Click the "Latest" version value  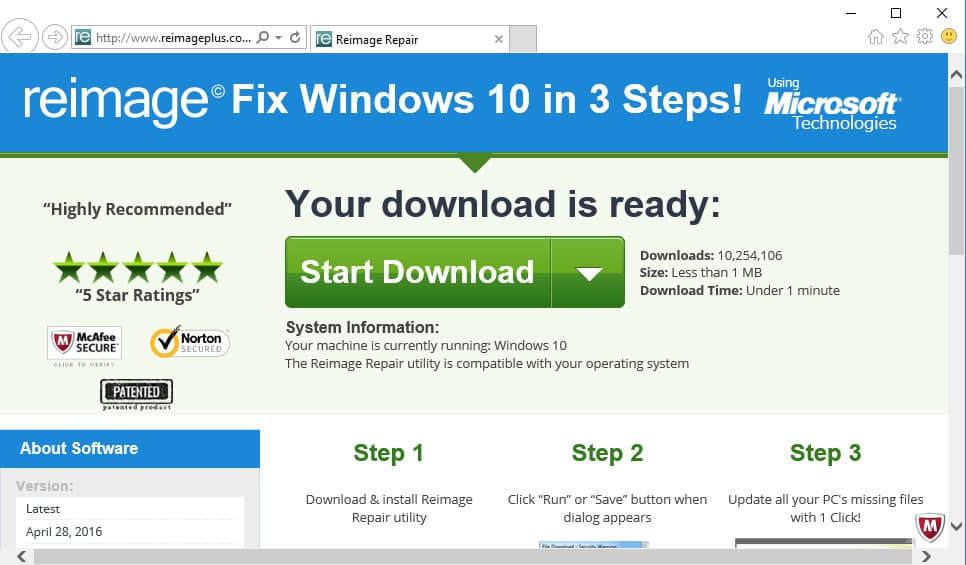click(43, 509)
